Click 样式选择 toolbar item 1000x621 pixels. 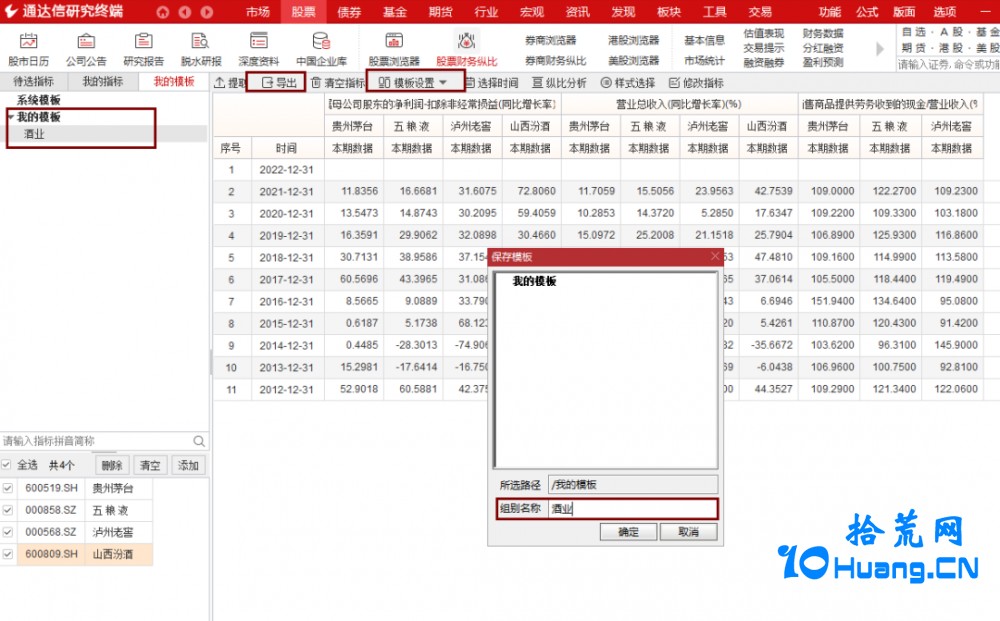pos(628,83)
